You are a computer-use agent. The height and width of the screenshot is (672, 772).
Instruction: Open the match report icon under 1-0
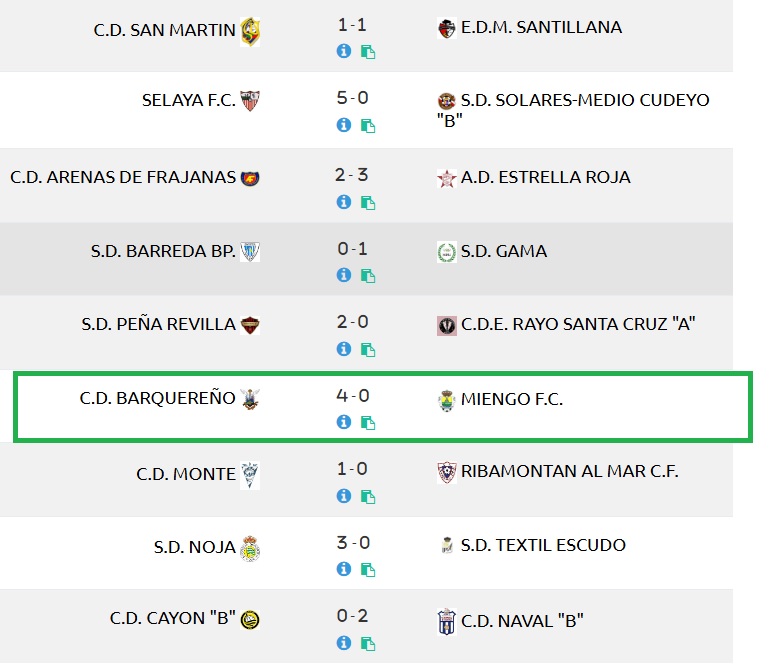[x=367, y=497]
